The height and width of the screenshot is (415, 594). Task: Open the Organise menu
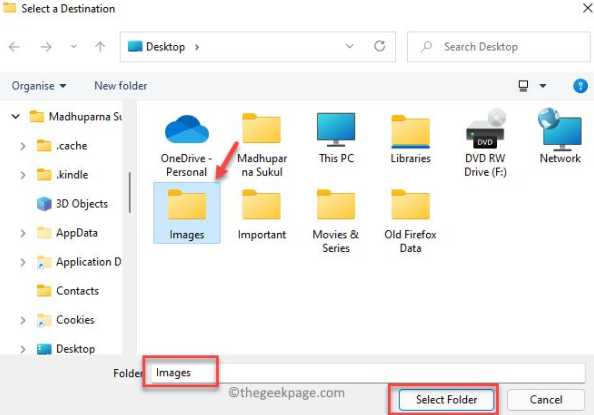point(39,86)
